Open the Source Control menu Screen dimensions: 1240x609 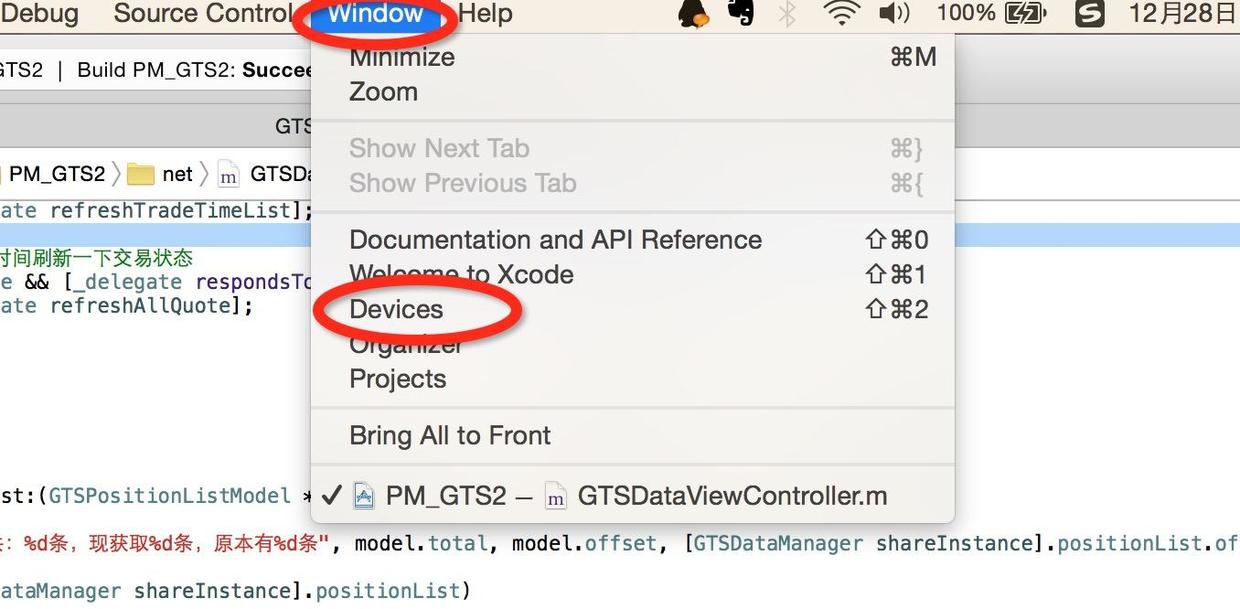coord(203,14)
